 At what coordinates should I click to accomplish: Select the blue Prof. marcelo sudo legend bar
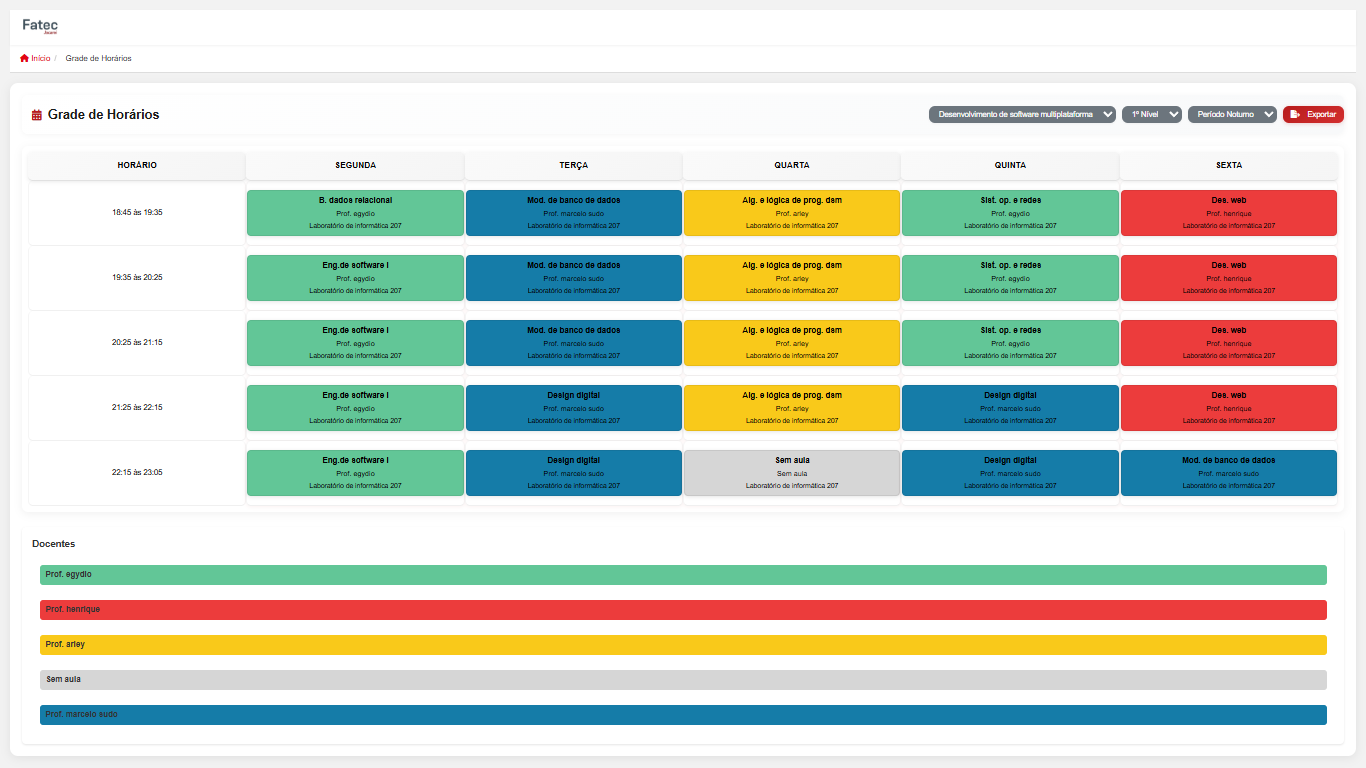pos(683,715)
